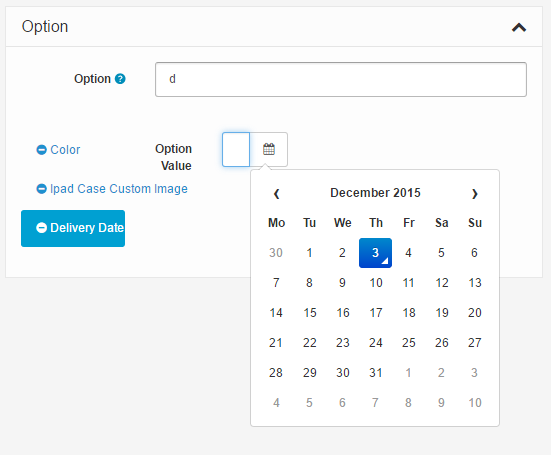Go to next month in calendar
Screen dimensions: 551x455
[x=475, y=194]
